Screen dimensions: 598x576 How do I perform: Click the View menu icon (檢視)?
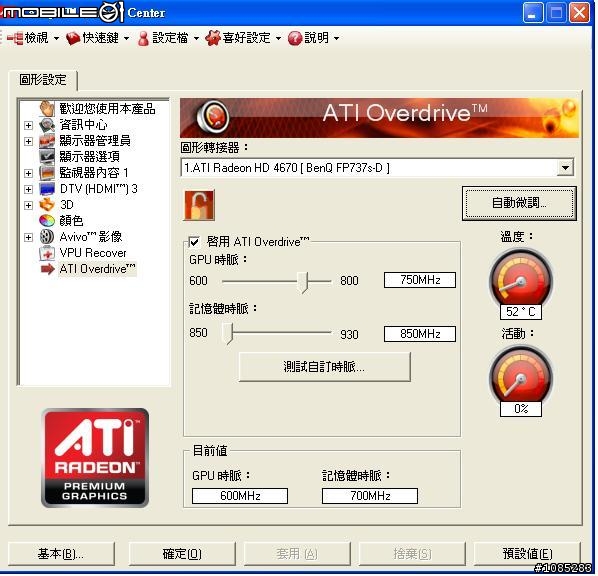15,38
